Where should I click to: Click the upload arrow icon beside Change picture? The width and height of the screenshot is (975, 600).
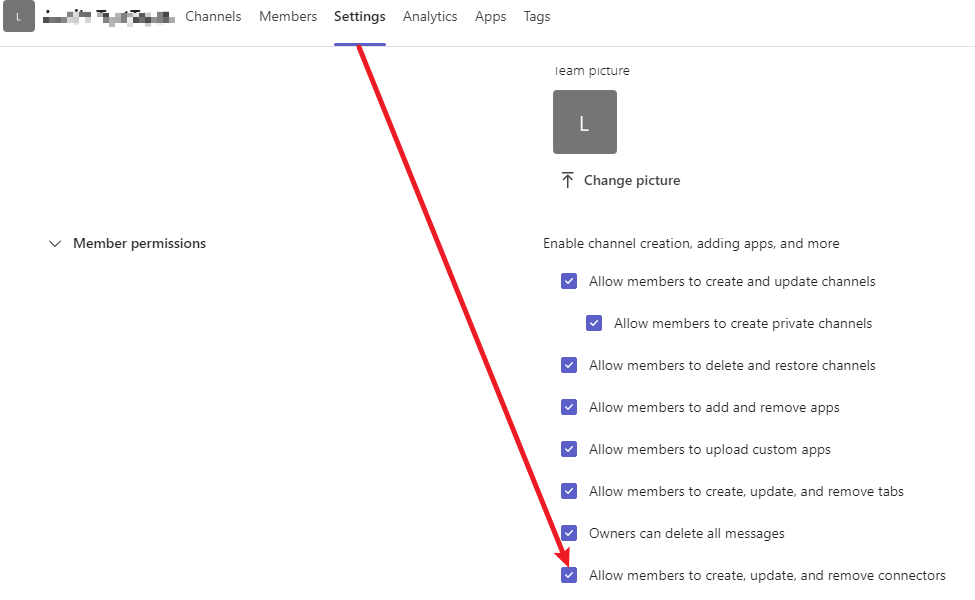coord(567,180)
